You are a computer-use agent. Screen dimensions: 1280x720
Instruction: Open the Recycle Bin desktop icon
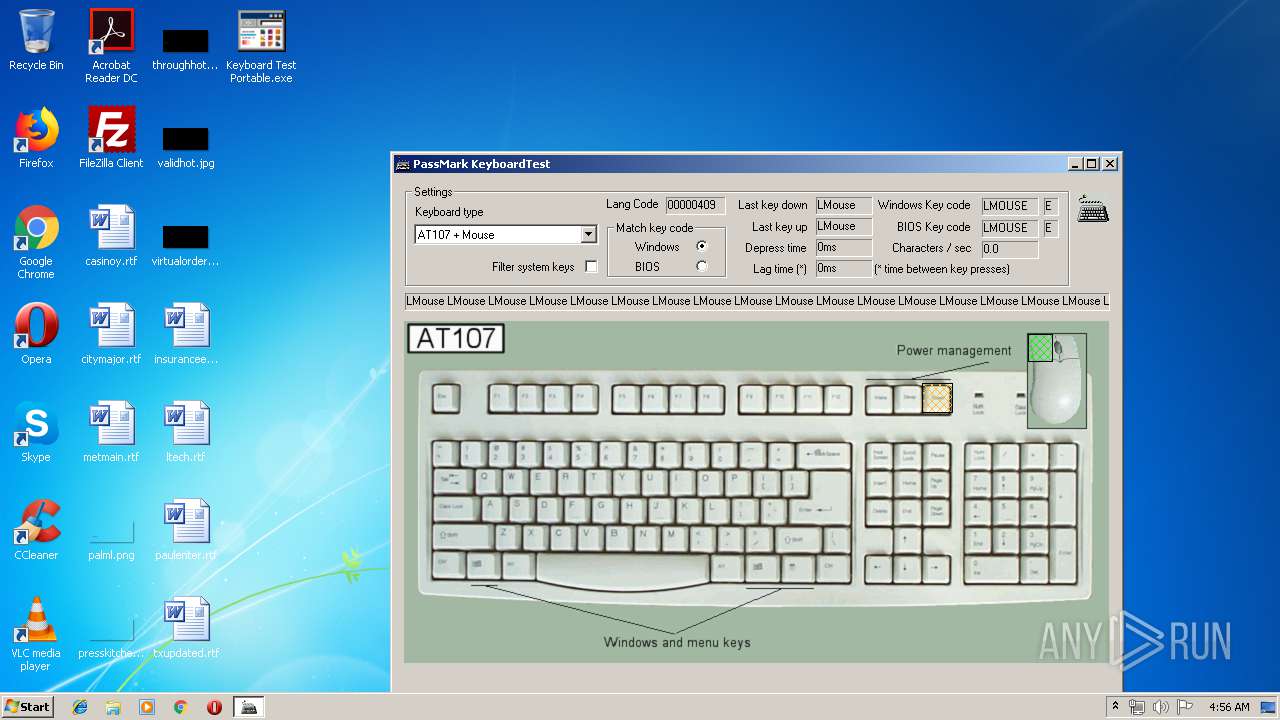coord(36,41)
